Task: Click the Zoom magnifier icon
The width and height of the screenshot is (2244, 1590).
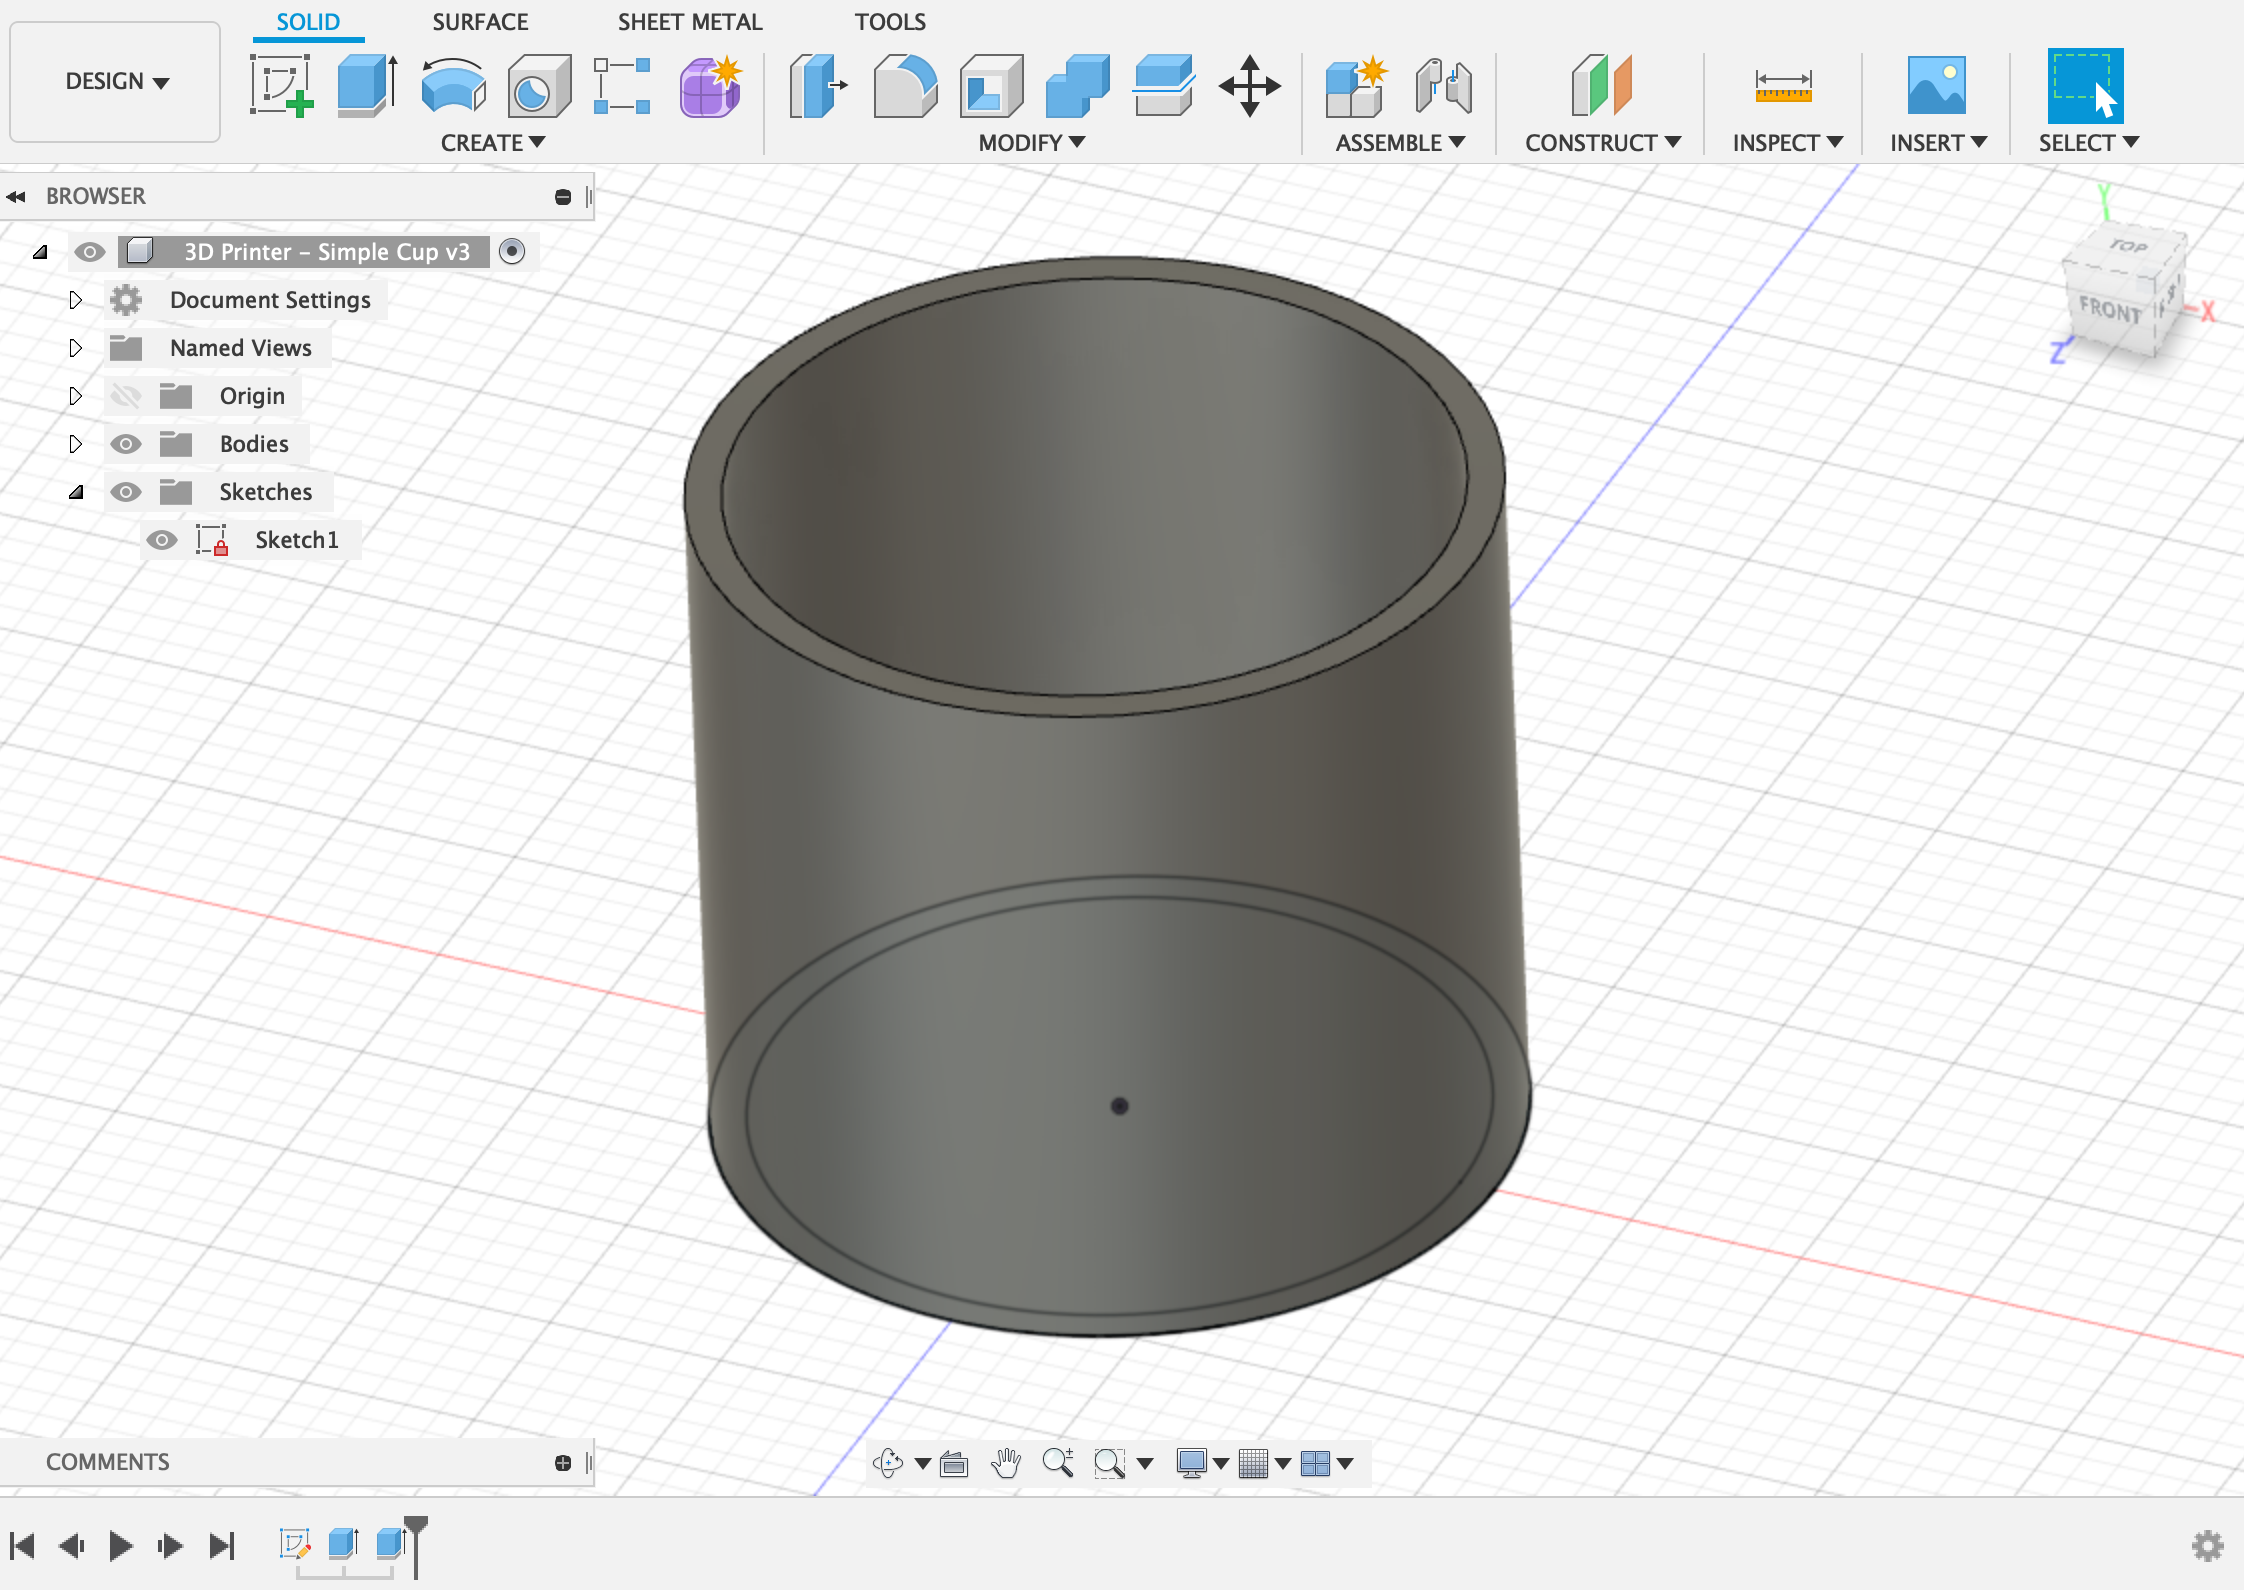Action: click(1058, 1463)
